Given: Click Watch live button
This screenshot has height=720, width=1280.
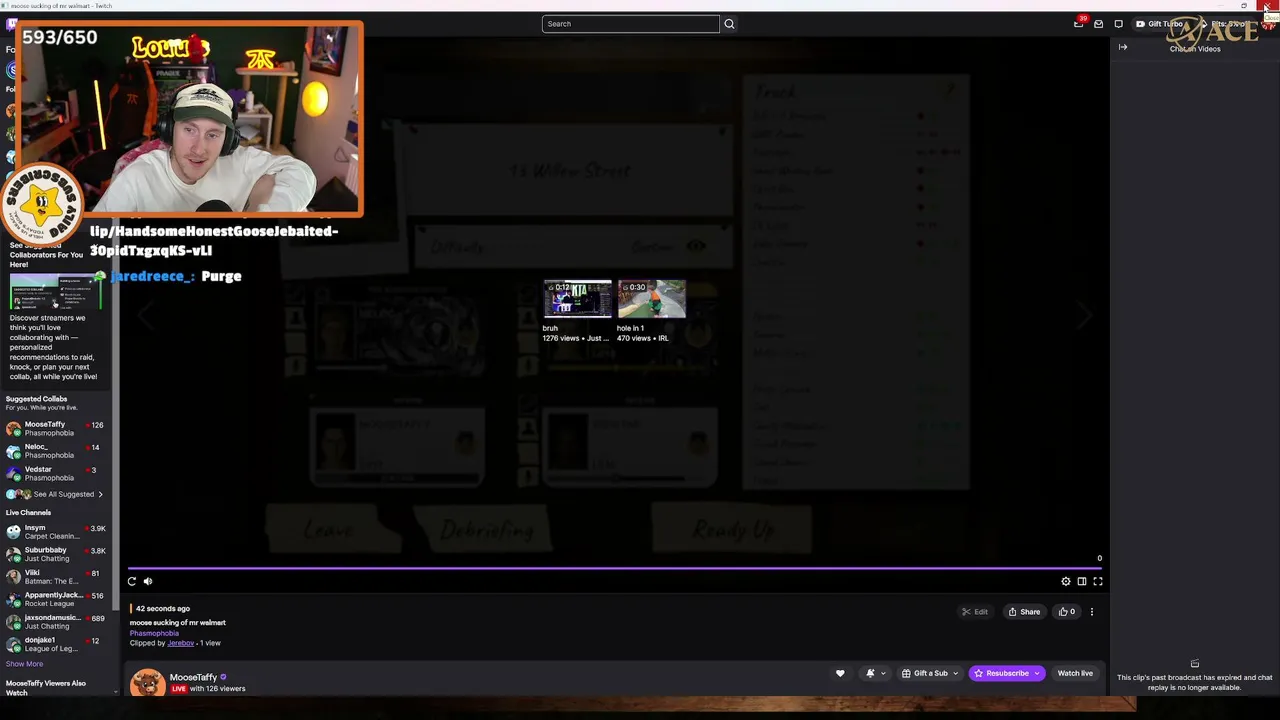Looking at the screenshot, I should 1075,674.
